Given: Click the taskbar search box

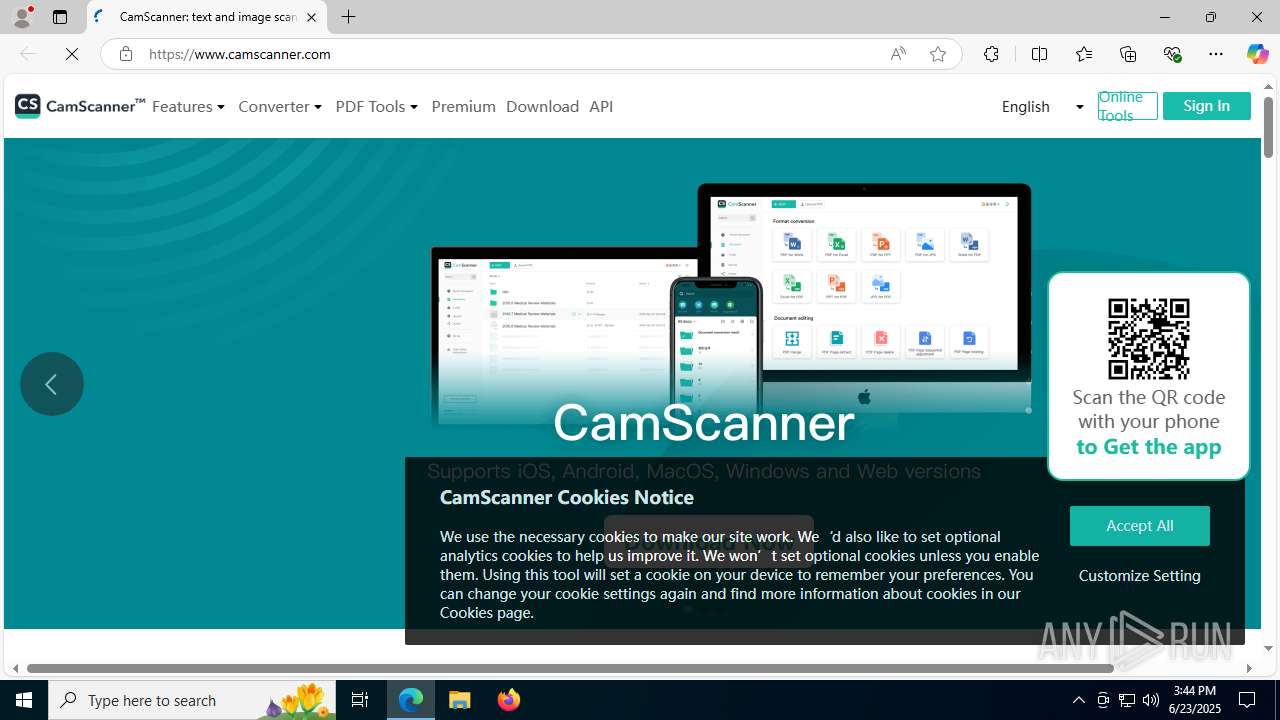Looking at the screenshot, I should click(192, 700).
